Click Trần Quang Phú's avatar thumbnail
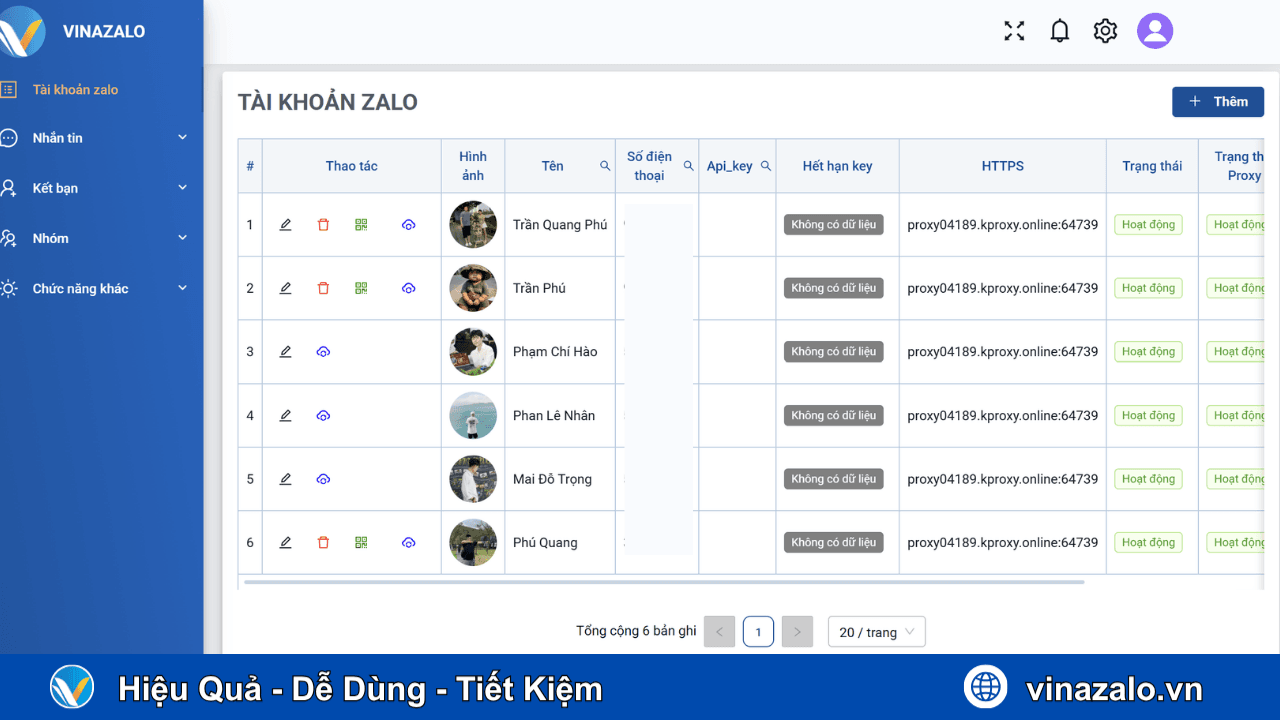The image size is (1280, 720). tap(473, 225)
